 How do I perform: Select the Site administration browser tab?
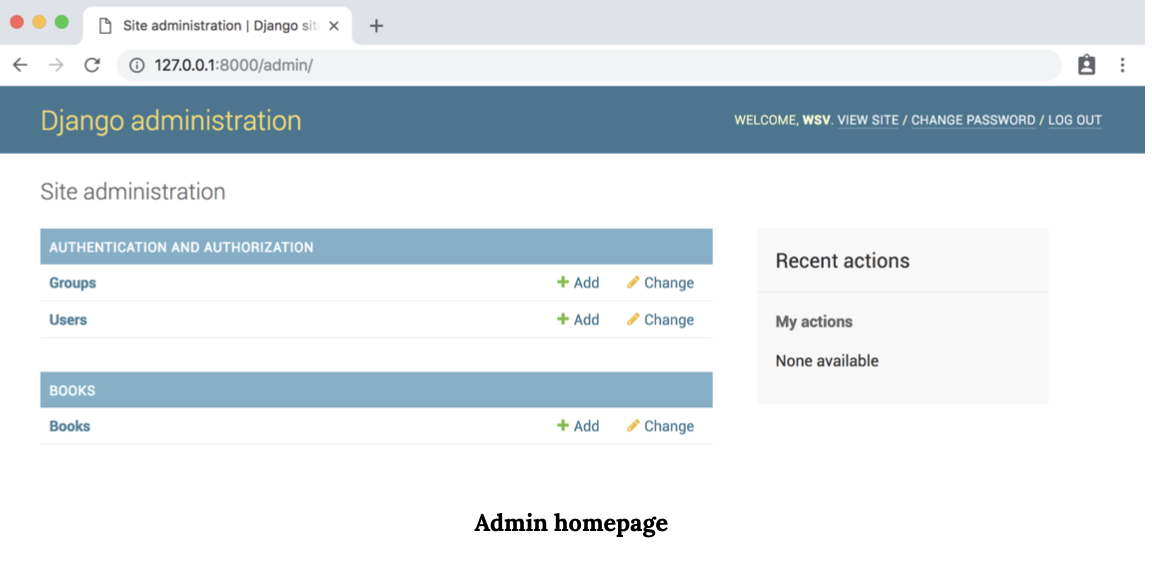pos(217,26)
